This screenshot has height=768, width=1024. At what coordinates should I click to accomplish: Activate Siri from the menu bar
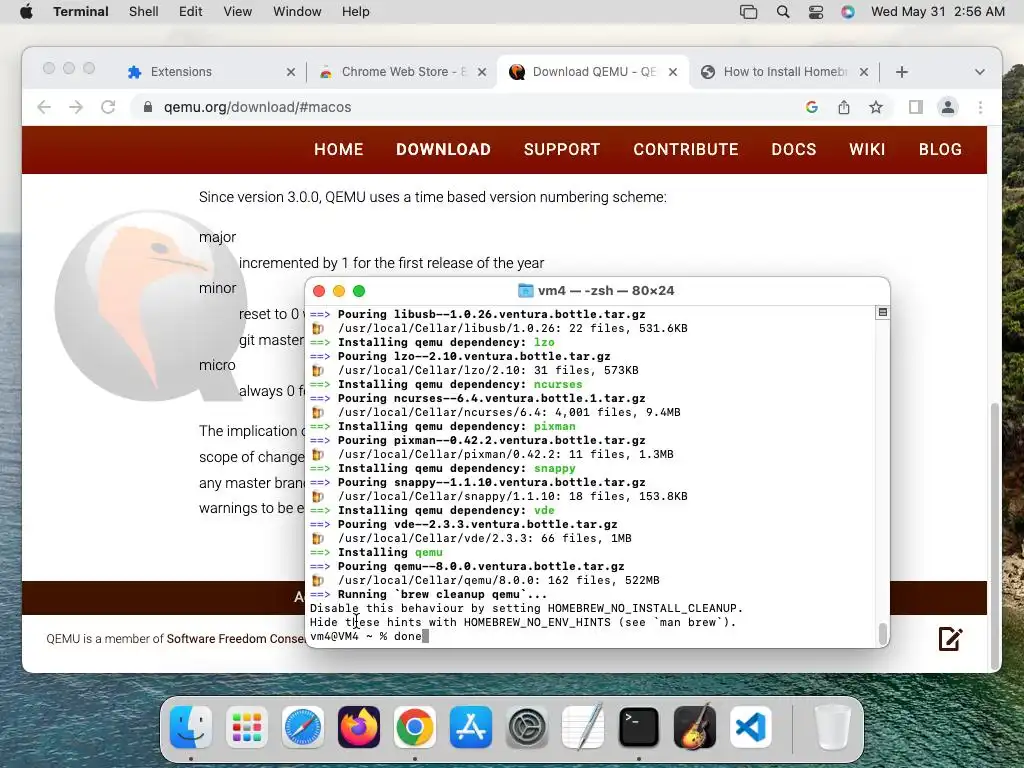pos(848,12)
